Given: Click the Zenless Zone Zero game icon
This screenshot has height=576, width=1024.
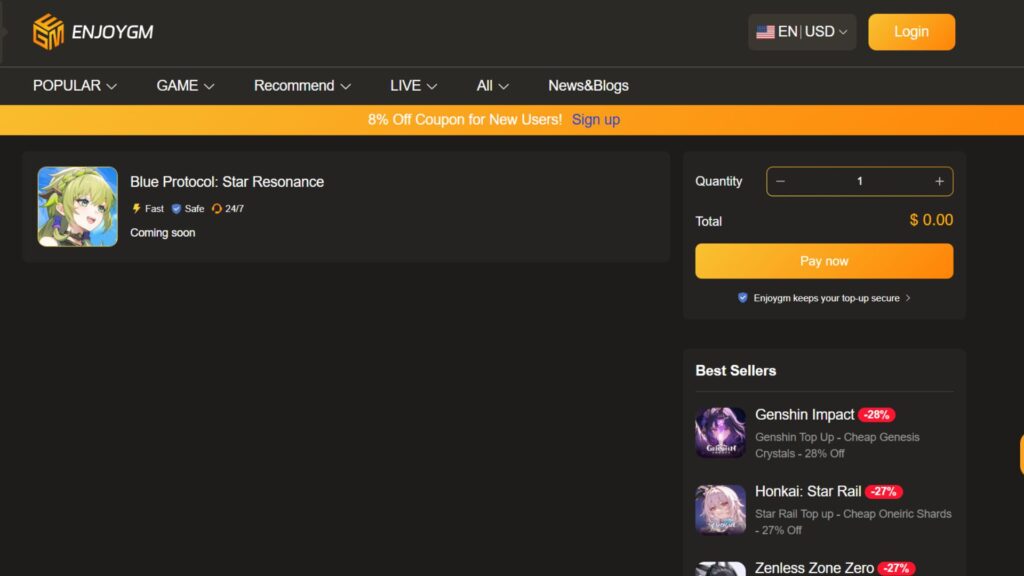Looking at the screenshot, I should coord(720,568).
